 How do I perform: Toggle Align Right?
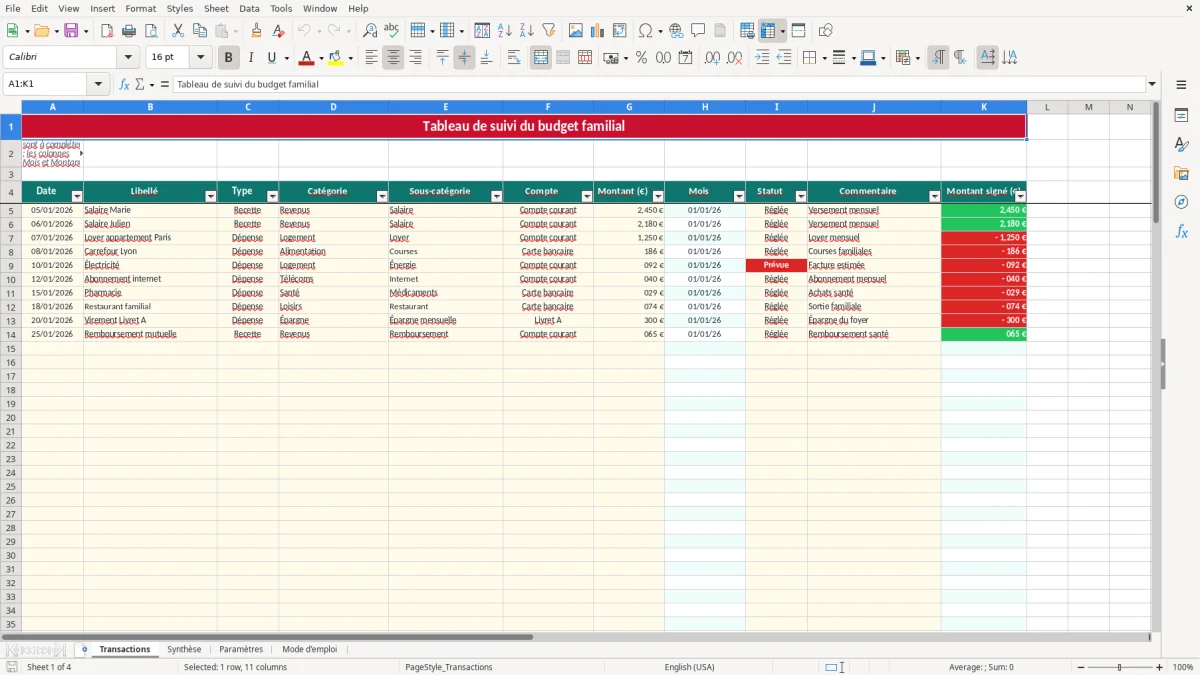point(415,58)
